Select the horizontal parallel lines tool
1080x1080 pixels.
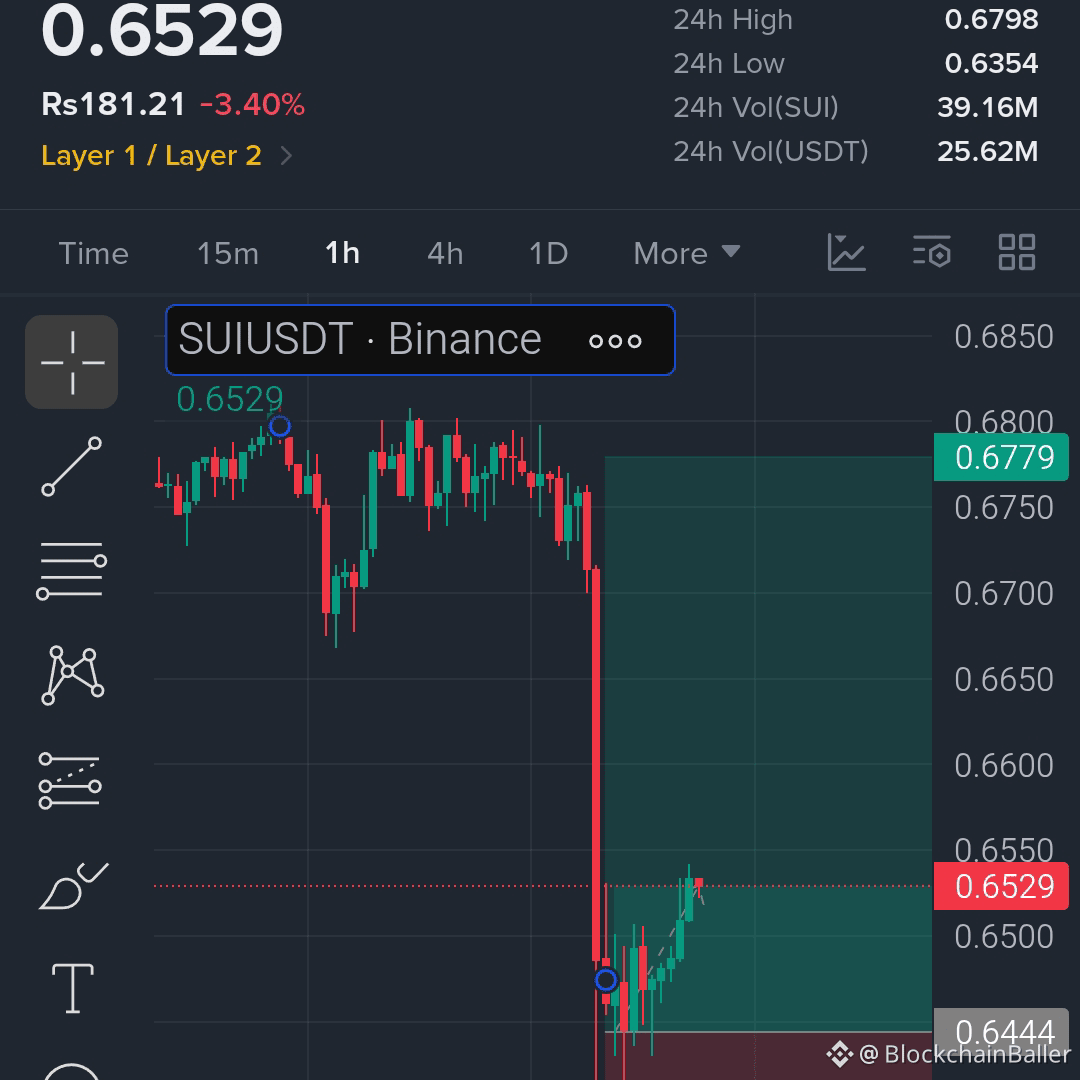pyautogui.click(x=72, y=570)
